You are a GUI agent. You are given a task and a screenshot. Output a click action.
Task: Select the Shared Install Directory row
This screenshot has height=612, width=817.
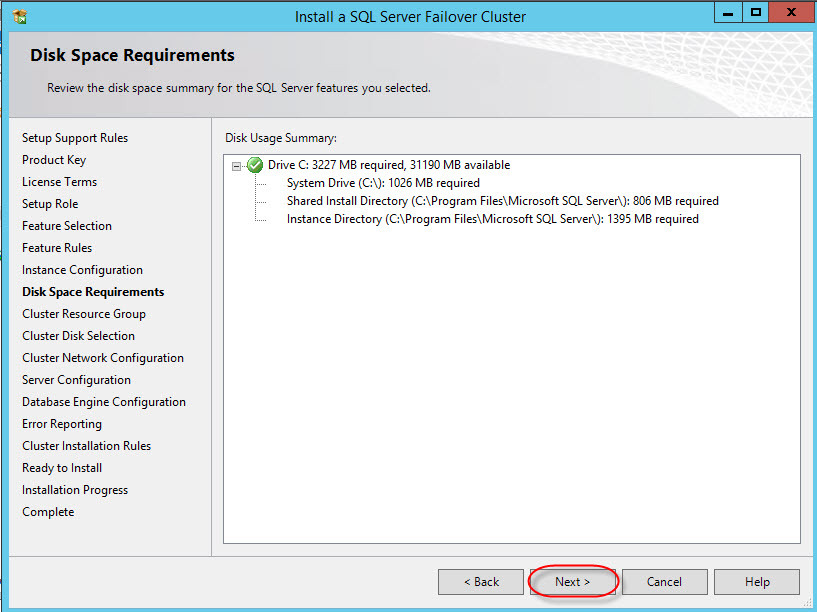click(502, 201)
